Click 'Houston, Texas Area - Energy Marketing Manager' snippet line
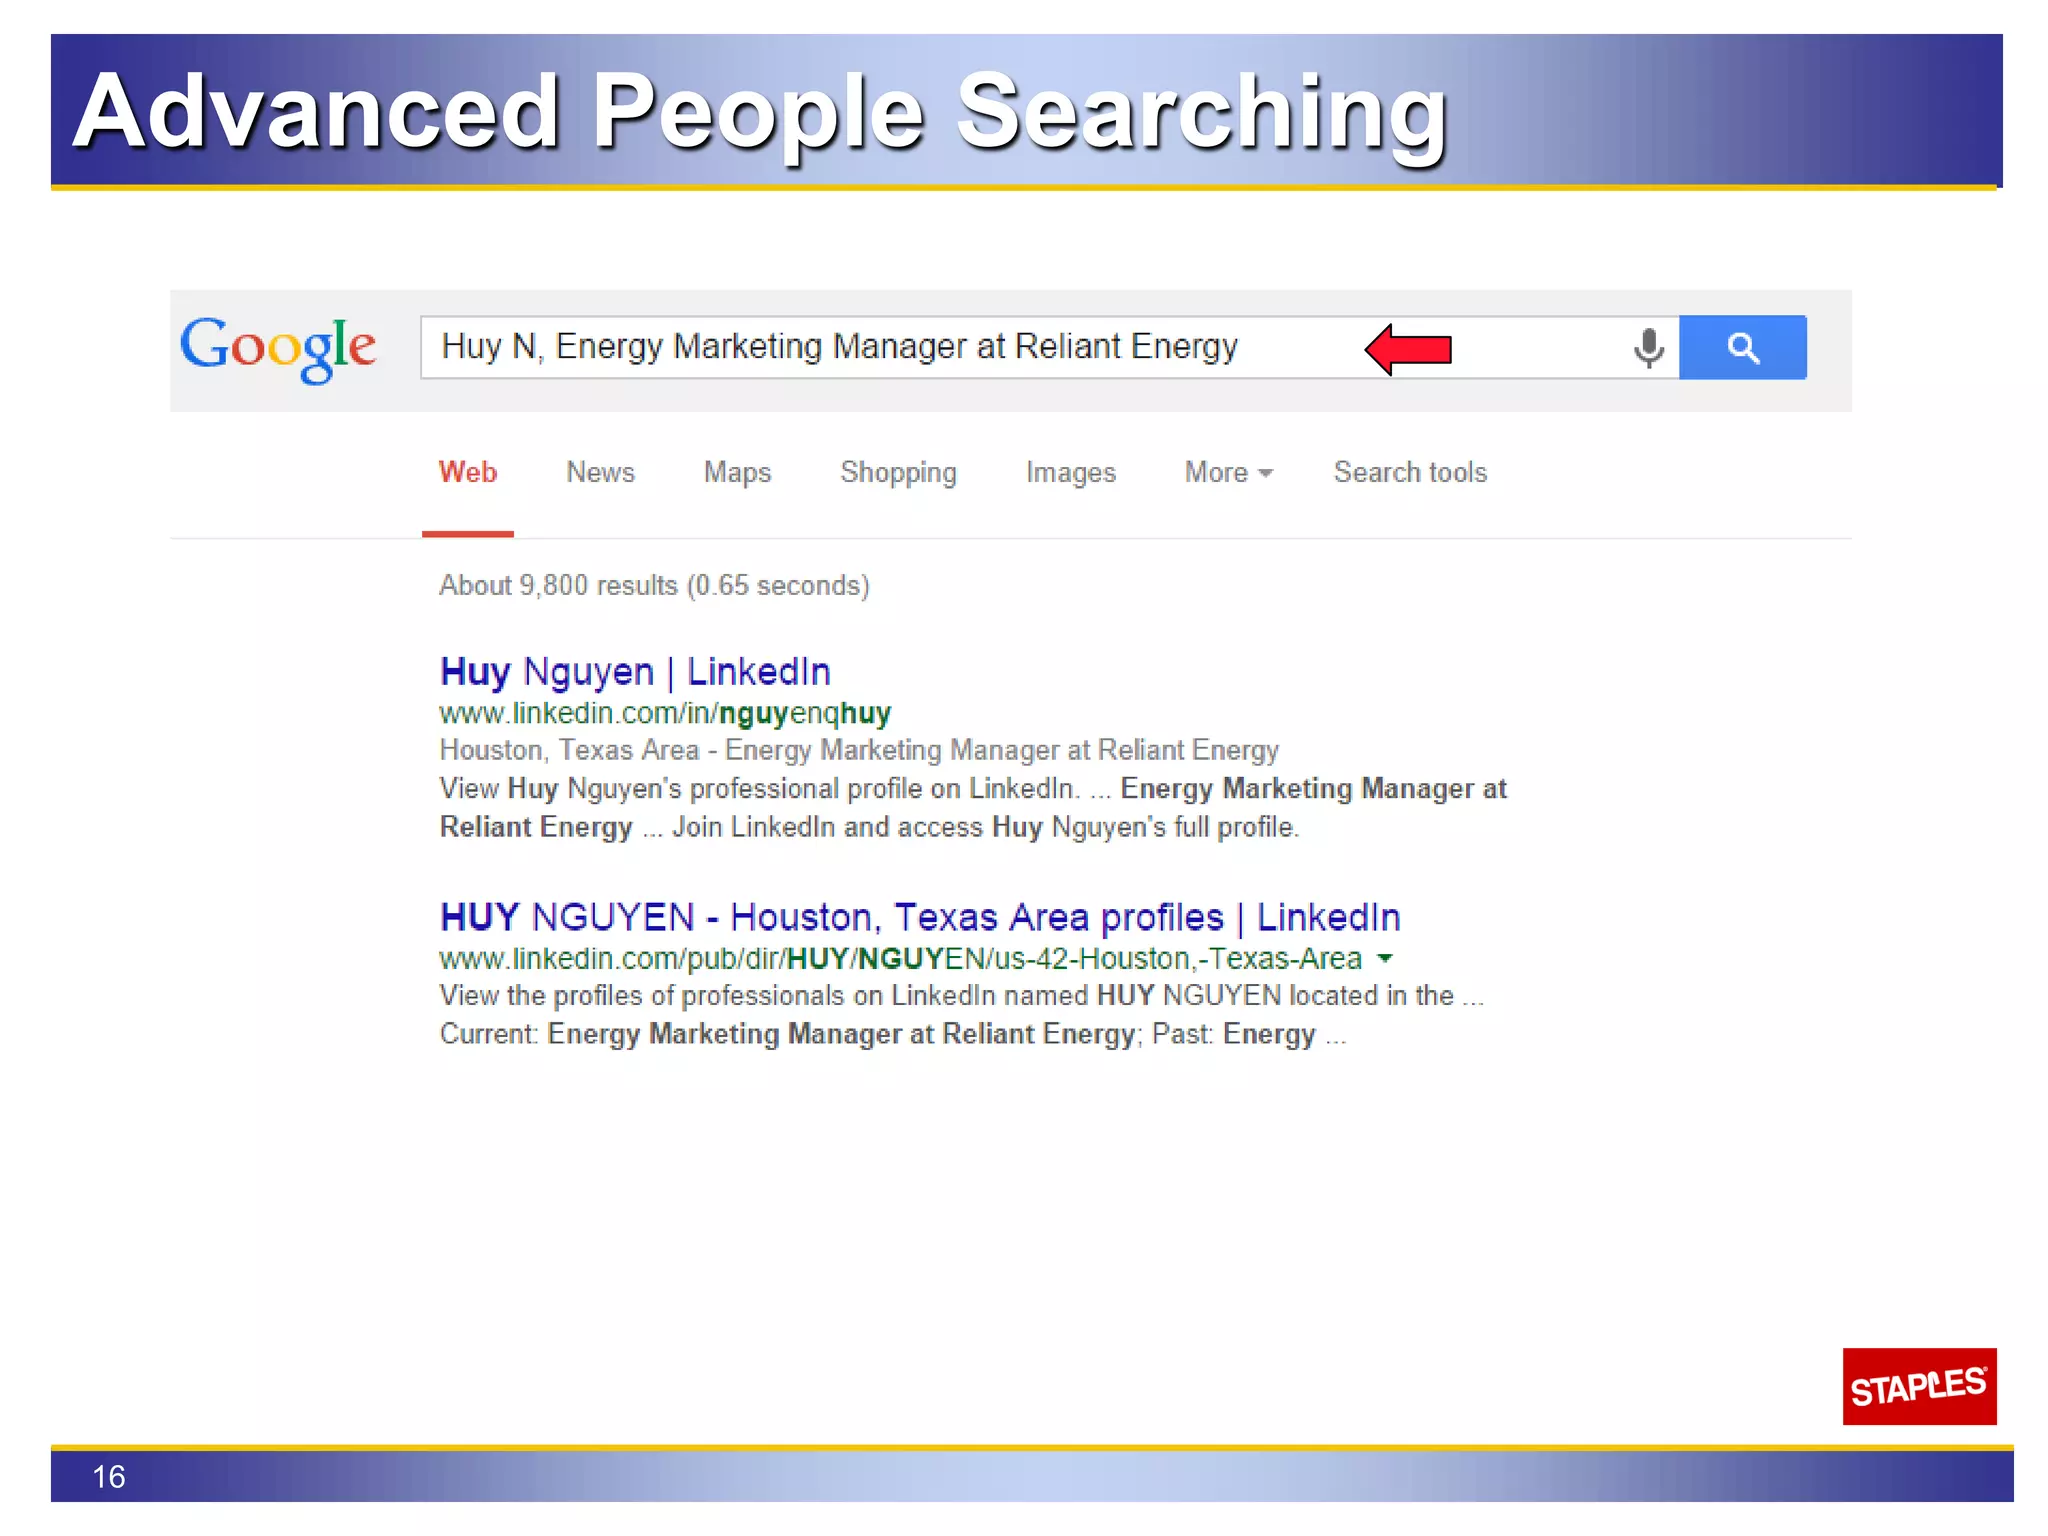2048x1536 pixels. pyautogui.click(x=859, y=750)
